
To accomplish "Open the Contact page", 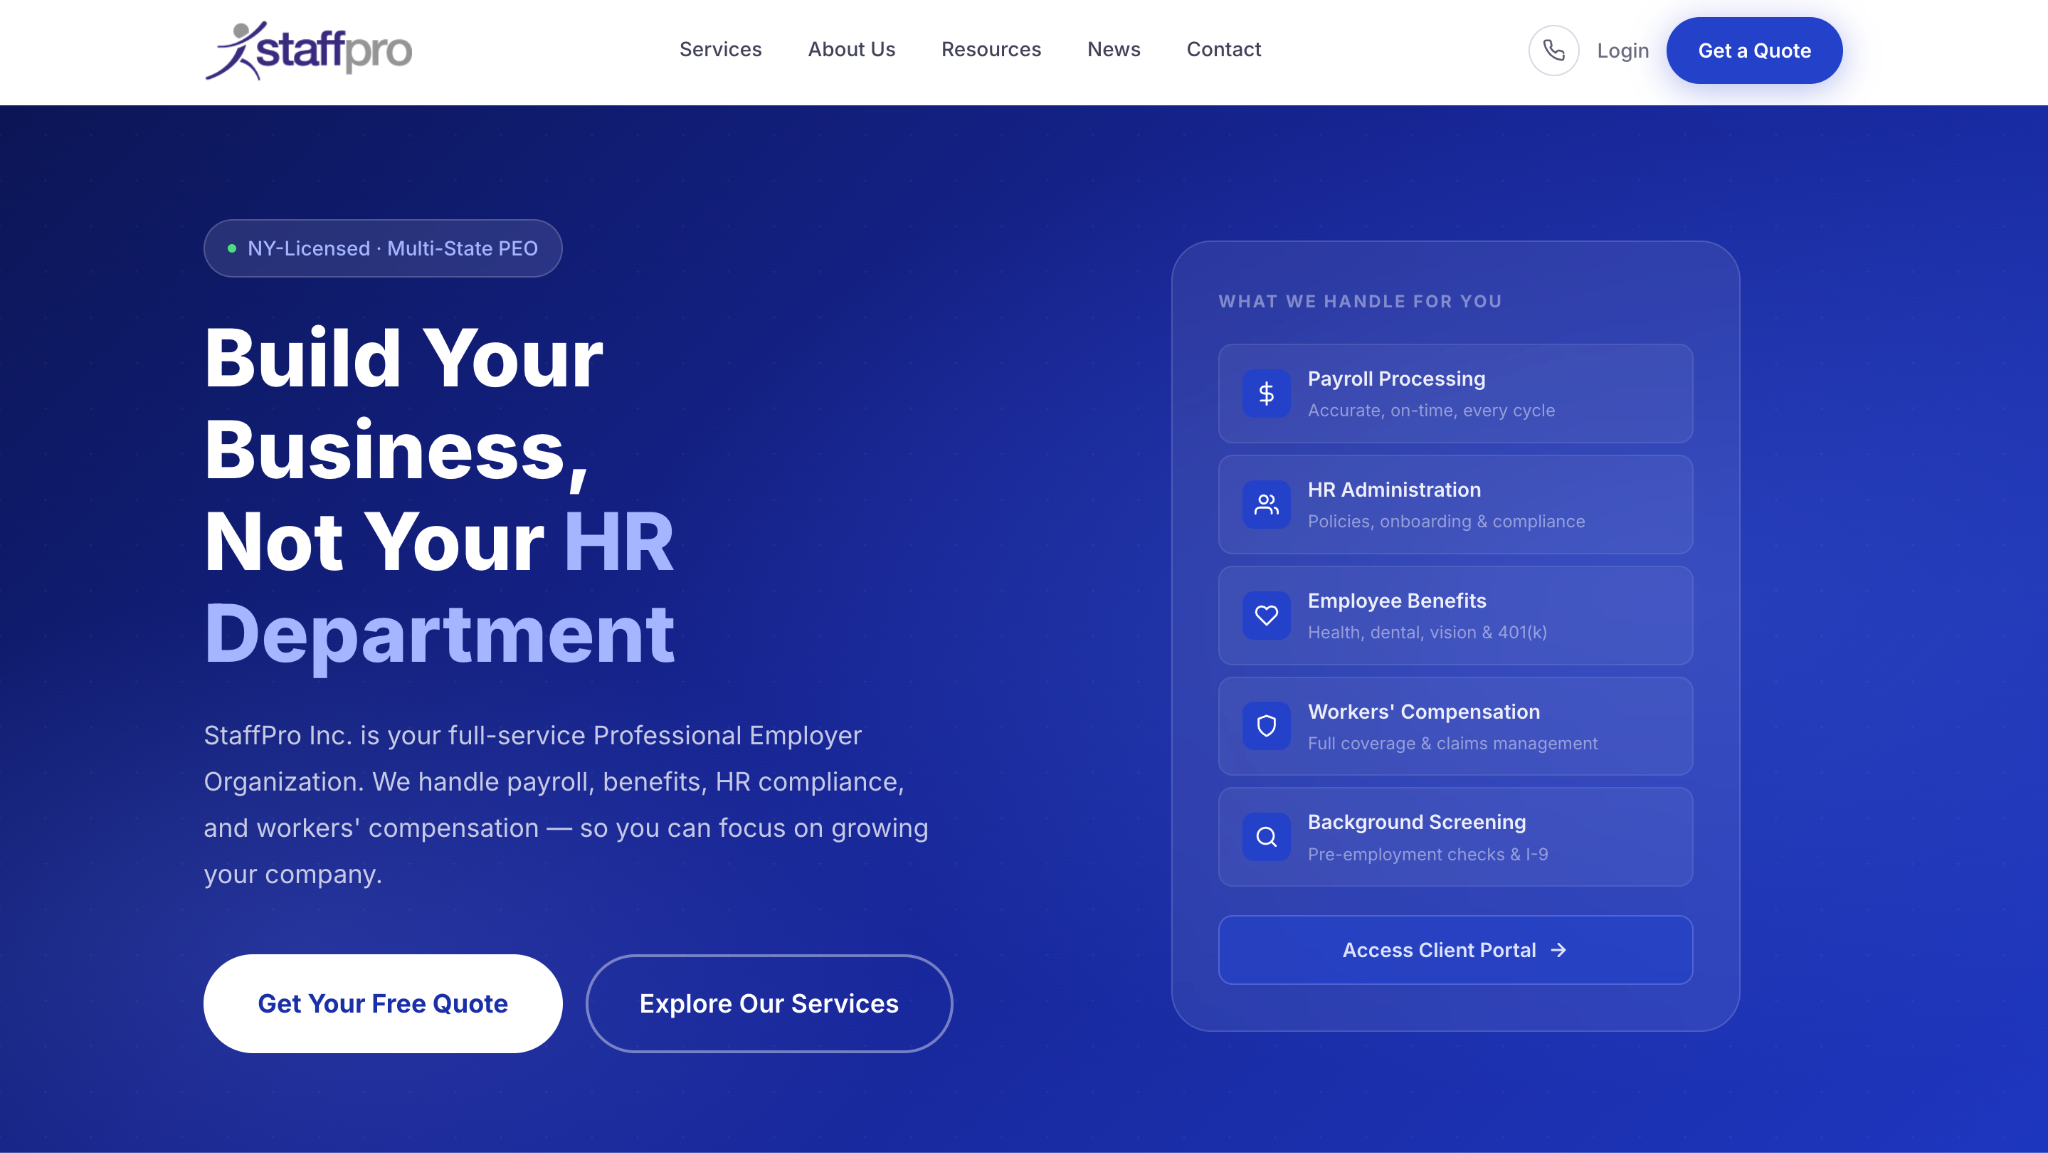I will tap(1223, 49).
